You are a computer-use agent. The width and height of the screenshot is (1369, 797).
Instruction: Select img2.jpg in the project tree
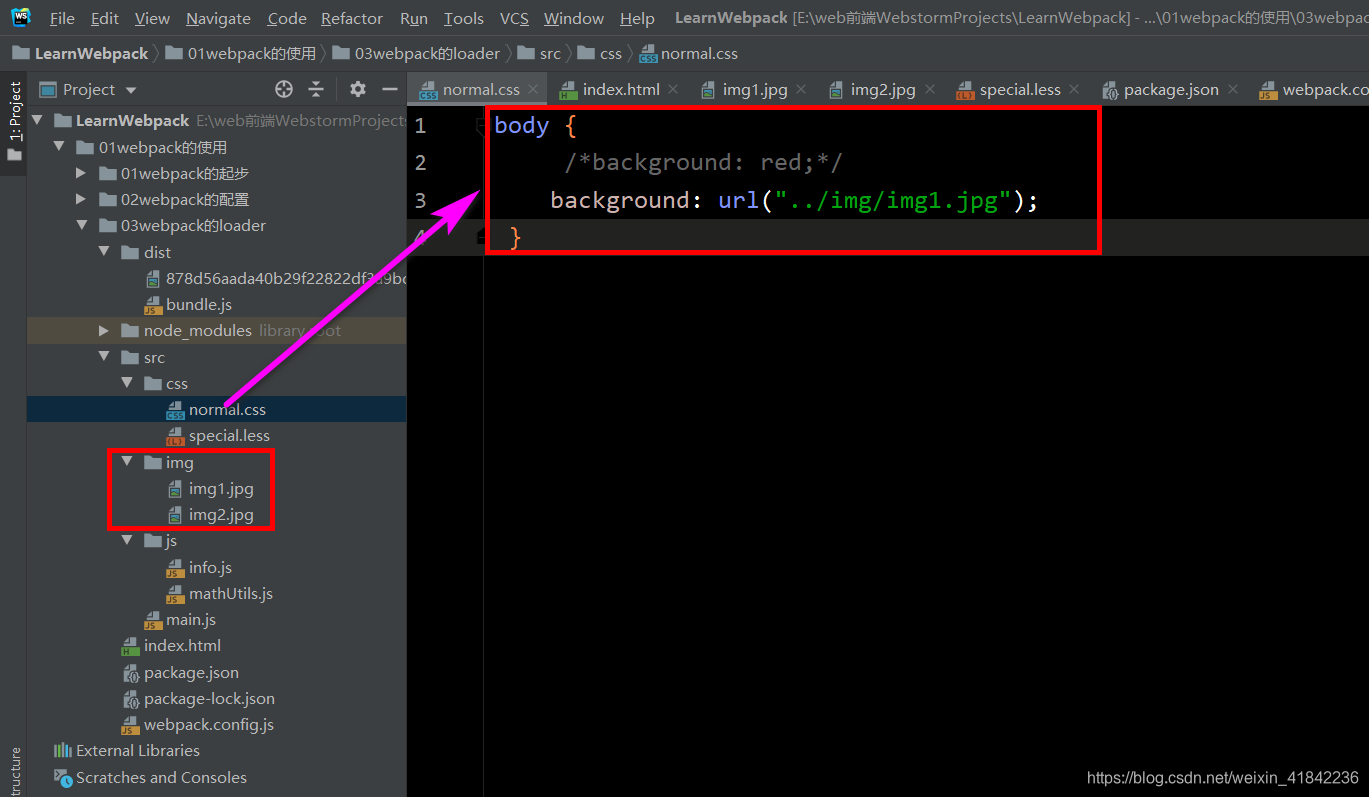[221, 515]
